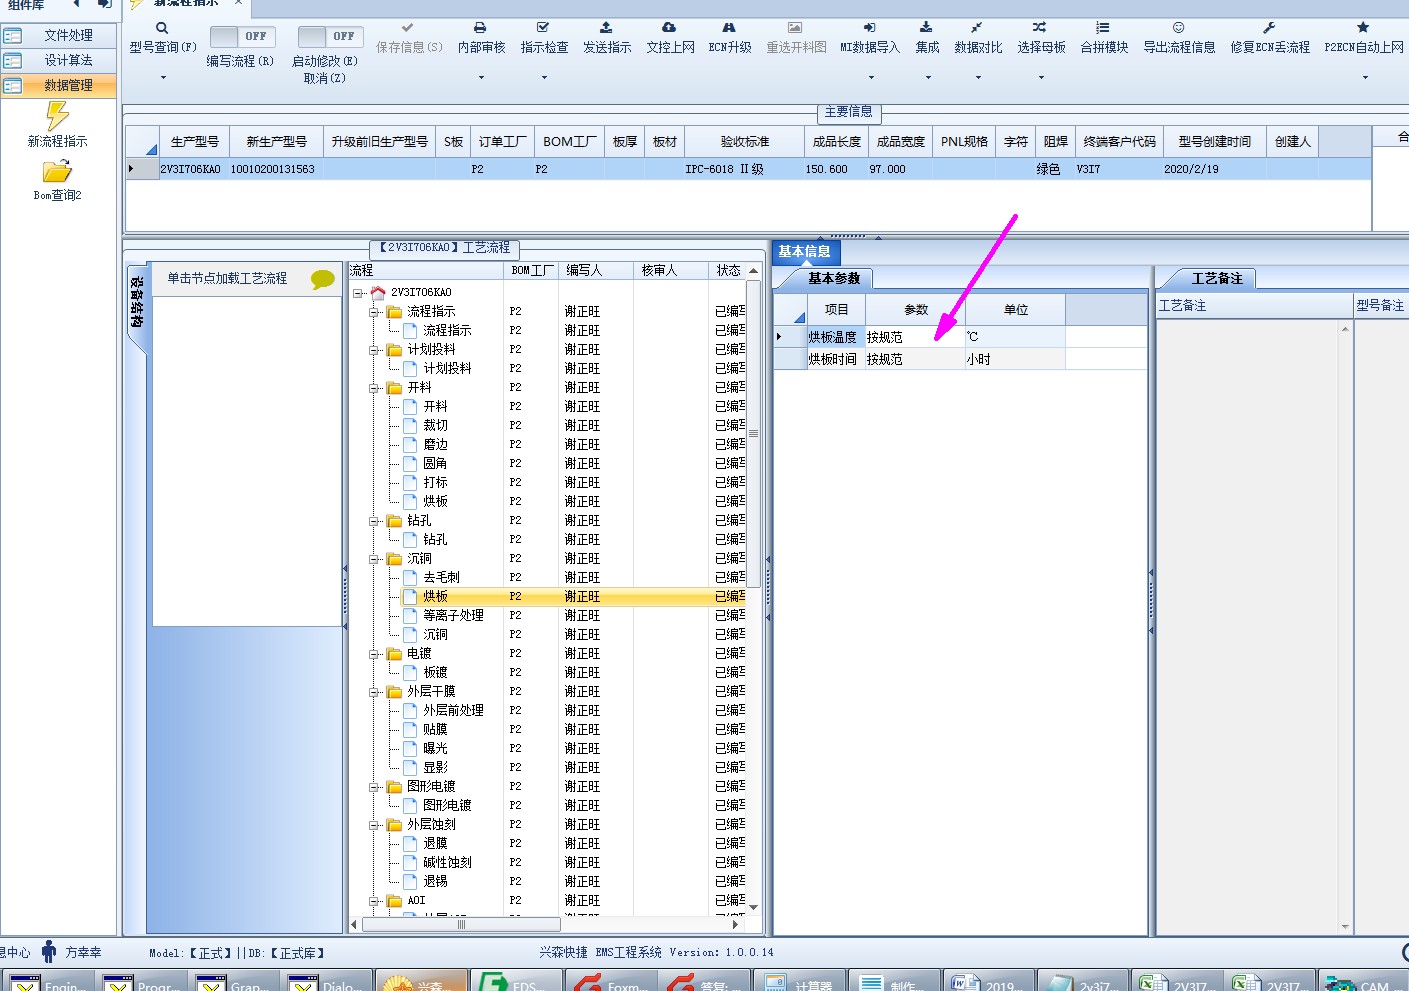Open the CAM taskbar application

(1363, 981)
